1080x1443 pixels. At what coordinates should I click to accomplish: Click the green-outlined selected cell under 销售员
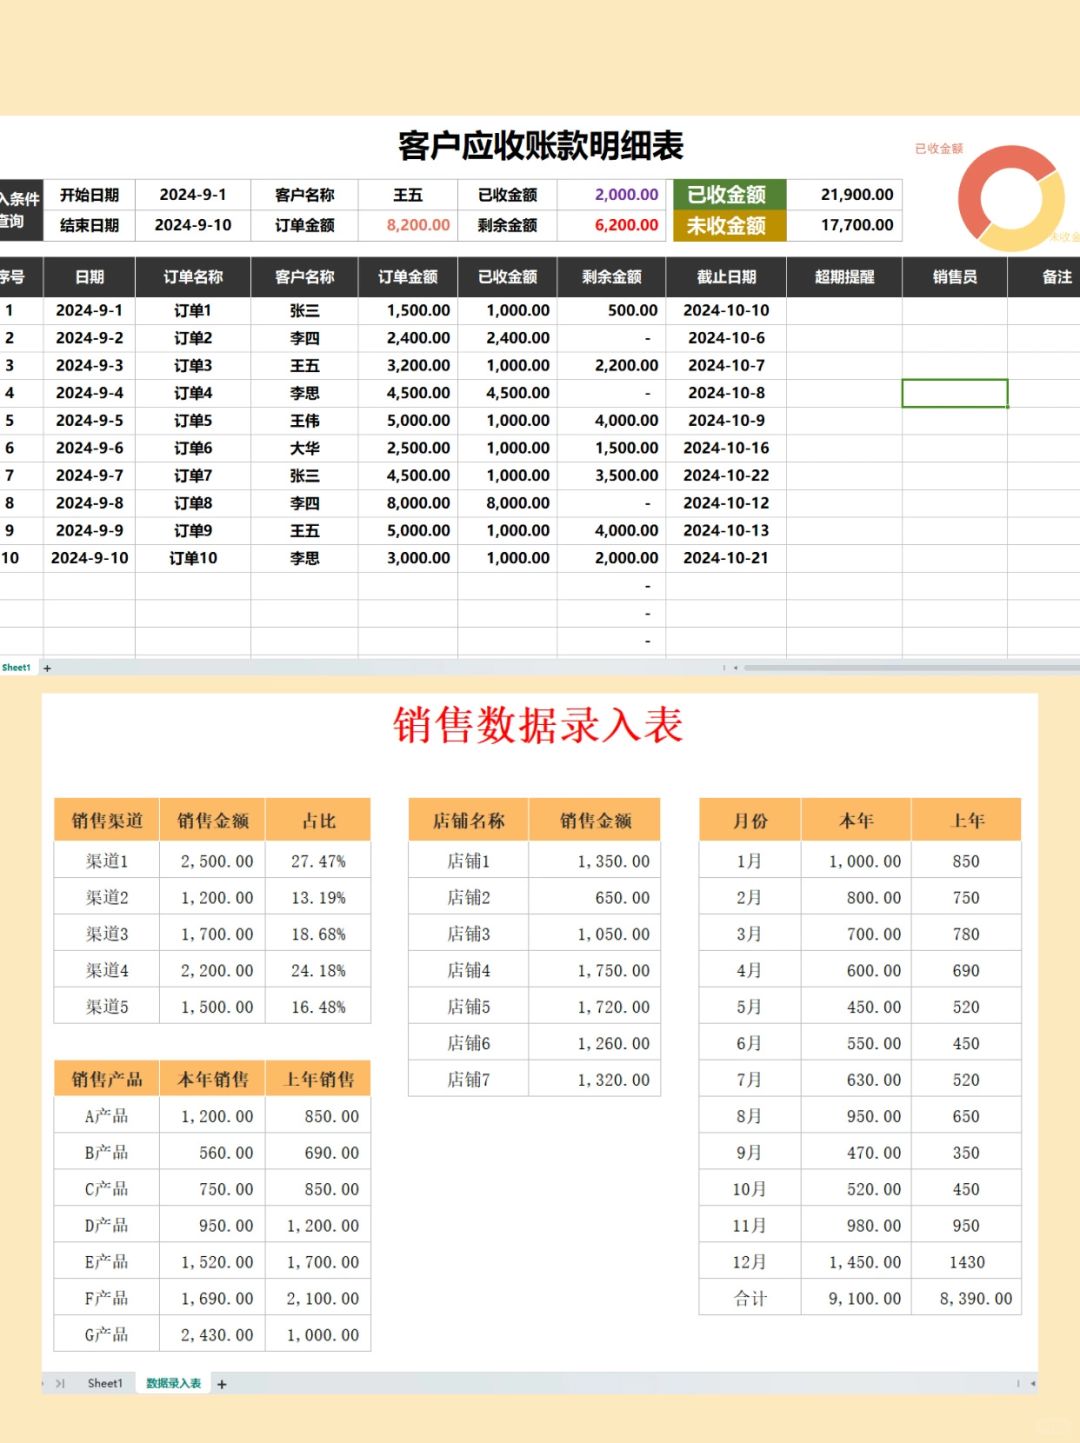point(955,393)
